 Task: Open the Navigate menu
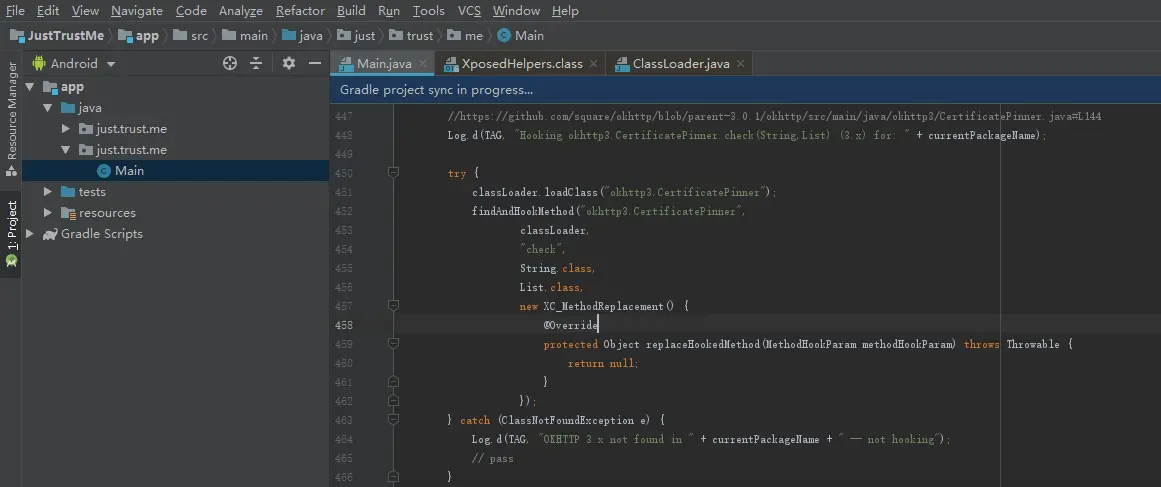pyautogui.click(x=137, y=11)
